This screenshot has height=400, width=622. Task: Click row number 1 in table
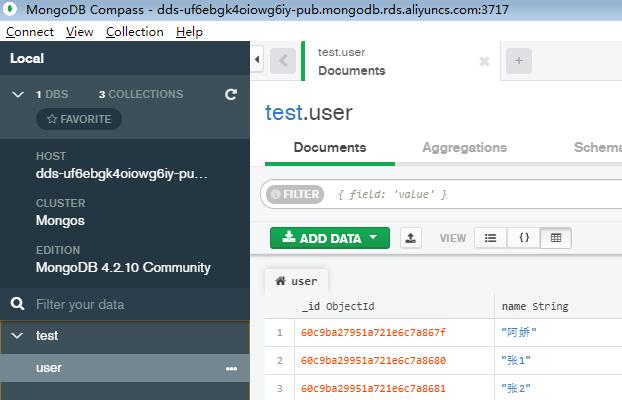point(280,333)
